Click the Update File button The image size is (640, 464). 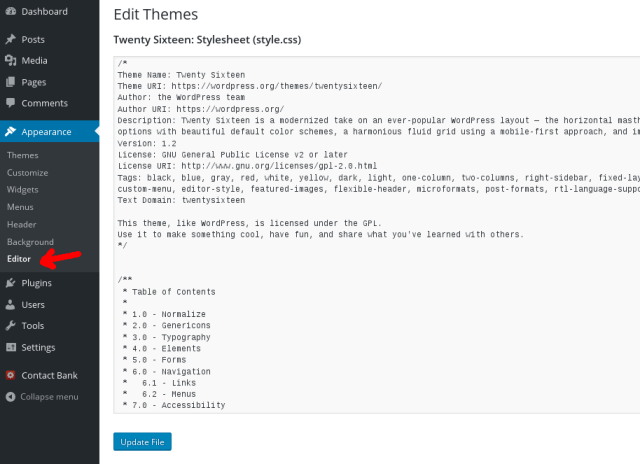point(142,442)
